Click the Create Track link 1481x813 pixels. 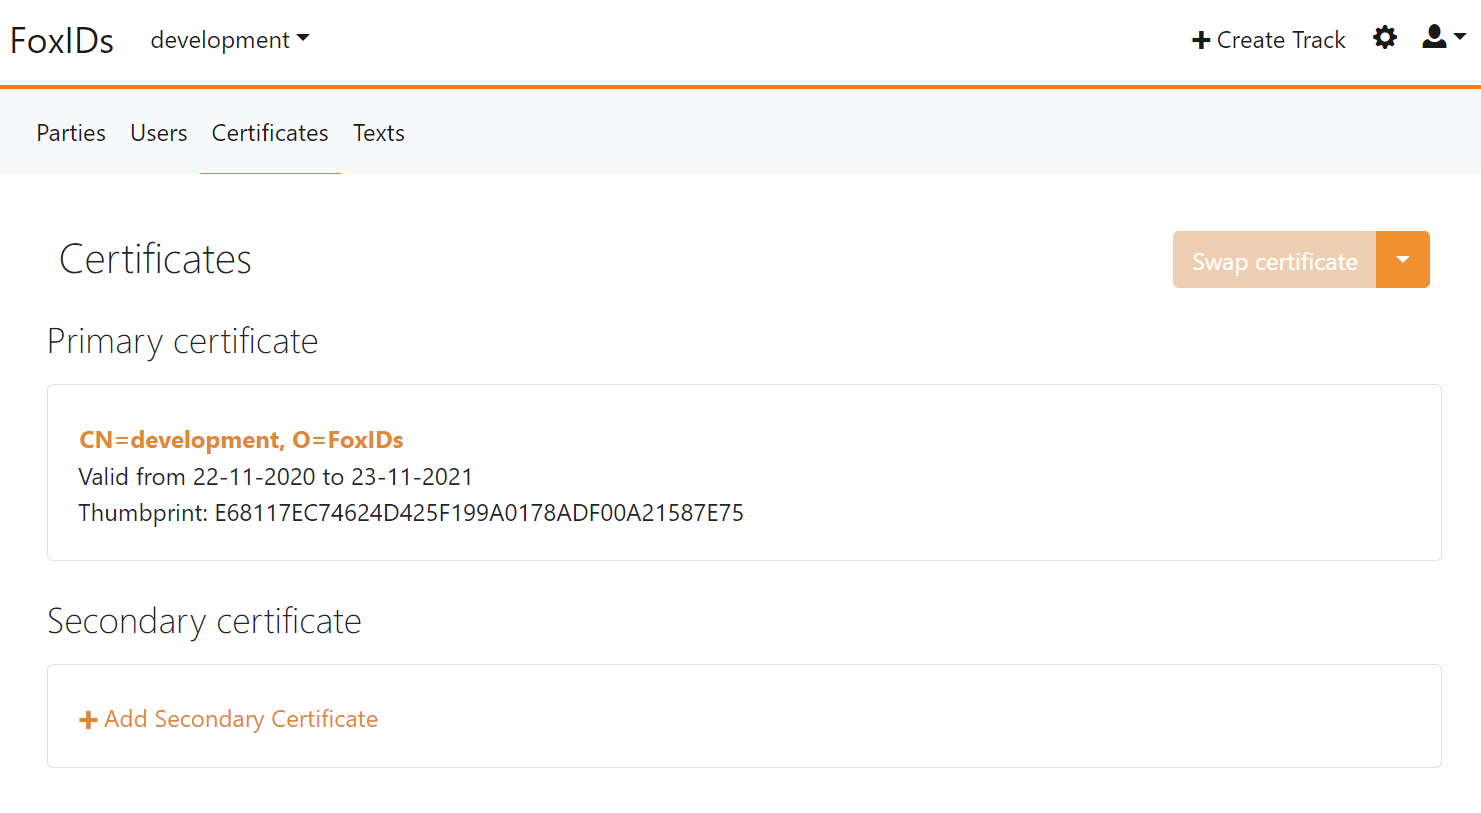[1279, 40]
